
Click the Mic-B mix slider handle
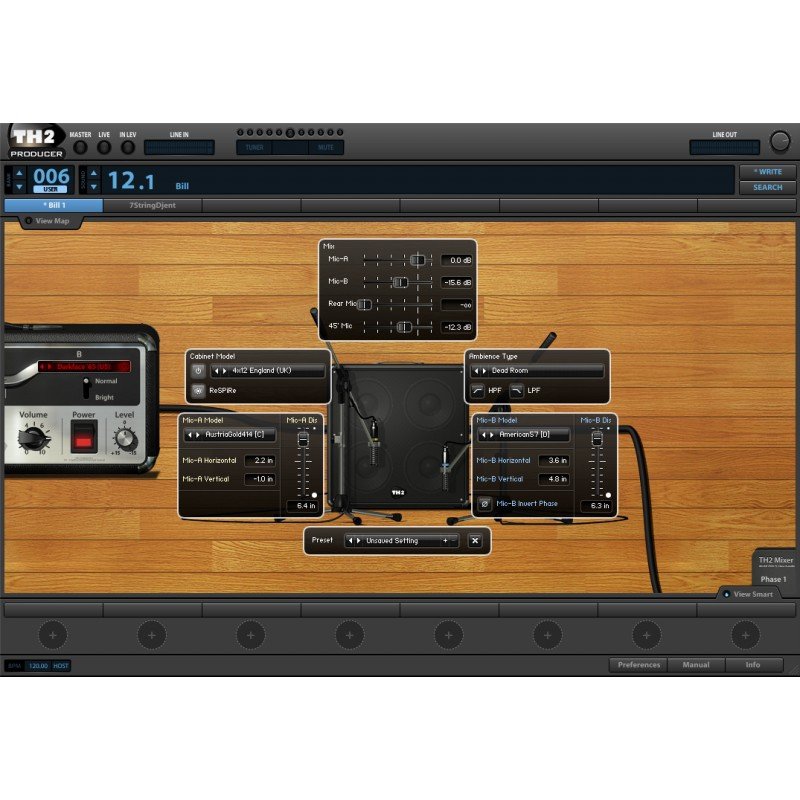401,282
